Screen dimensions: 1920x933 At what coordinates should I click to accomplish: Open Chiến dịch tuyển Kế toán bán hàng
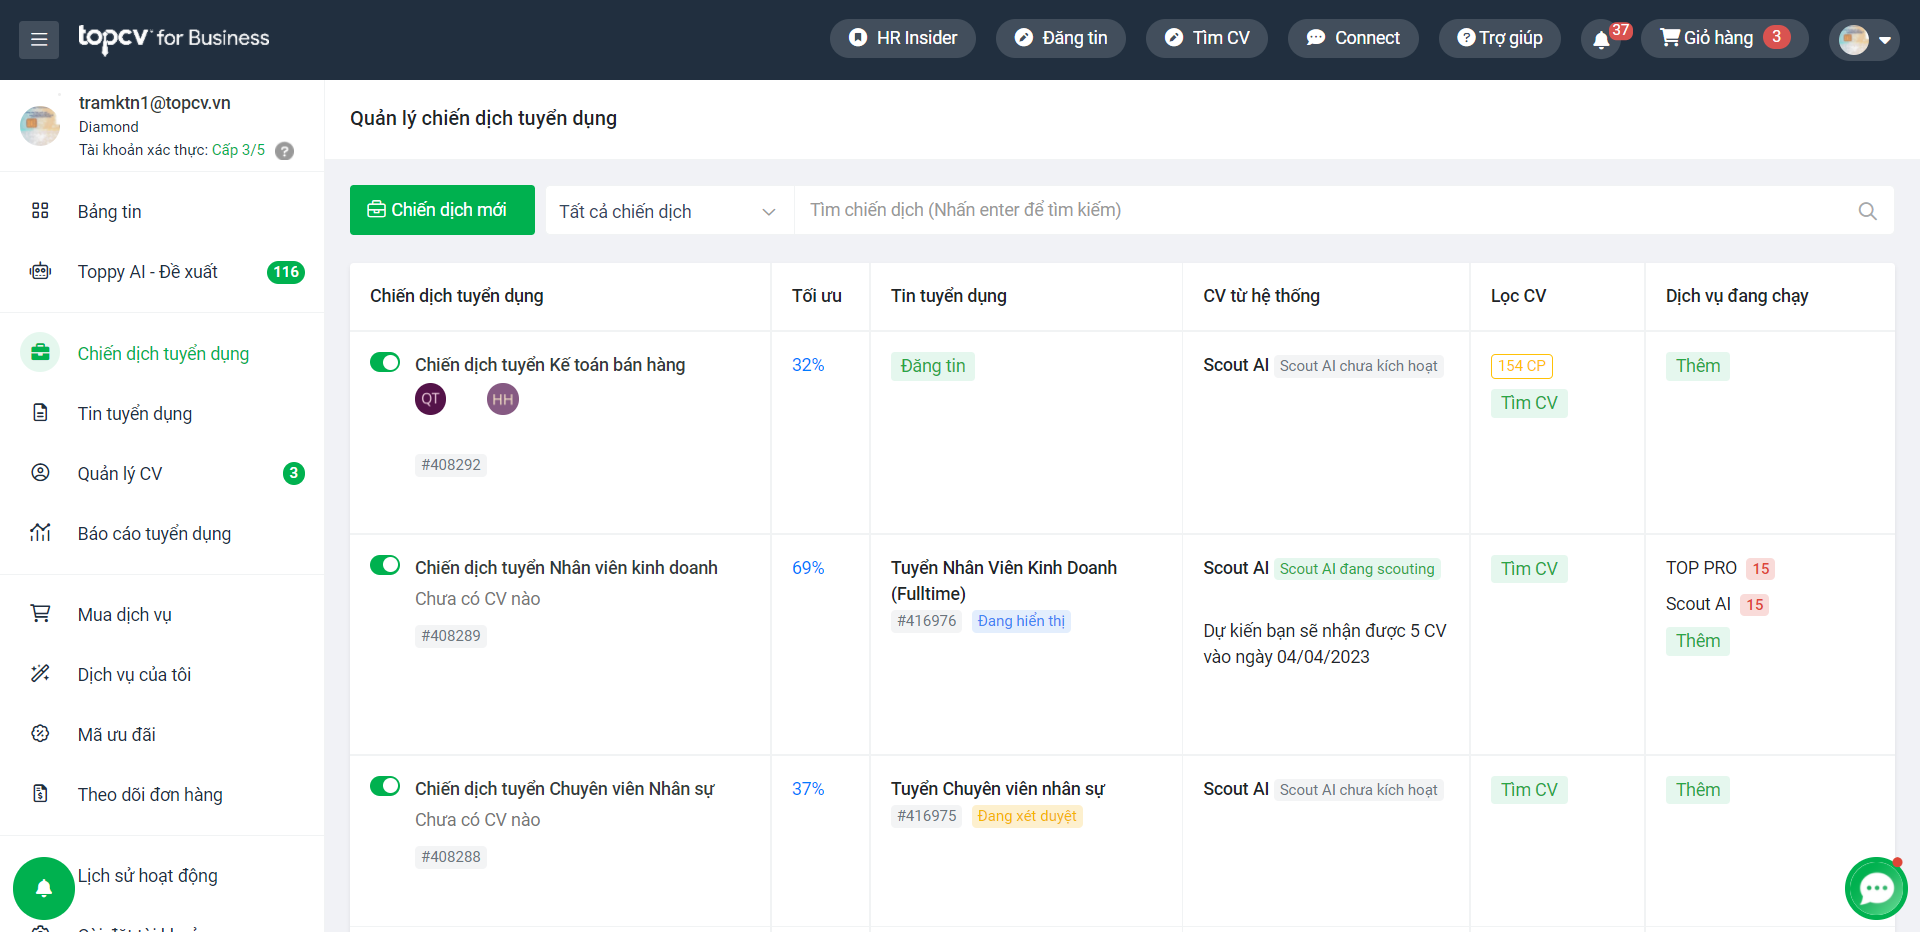point(550,365)
